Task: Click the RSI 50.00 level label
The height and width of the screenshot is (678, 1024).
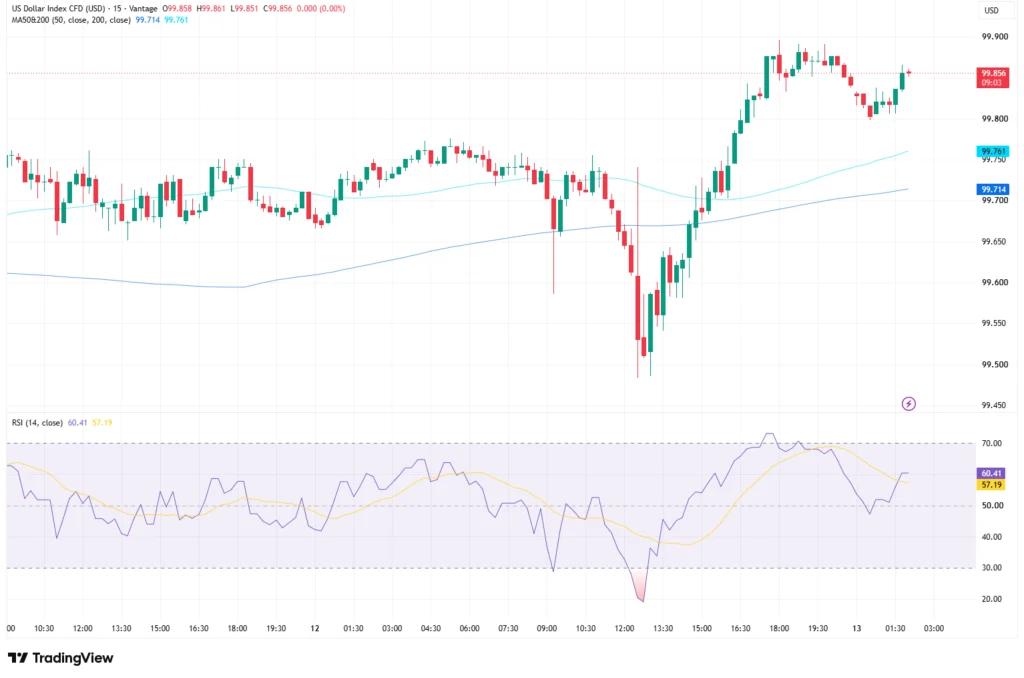Action: [x=991, y=506]
